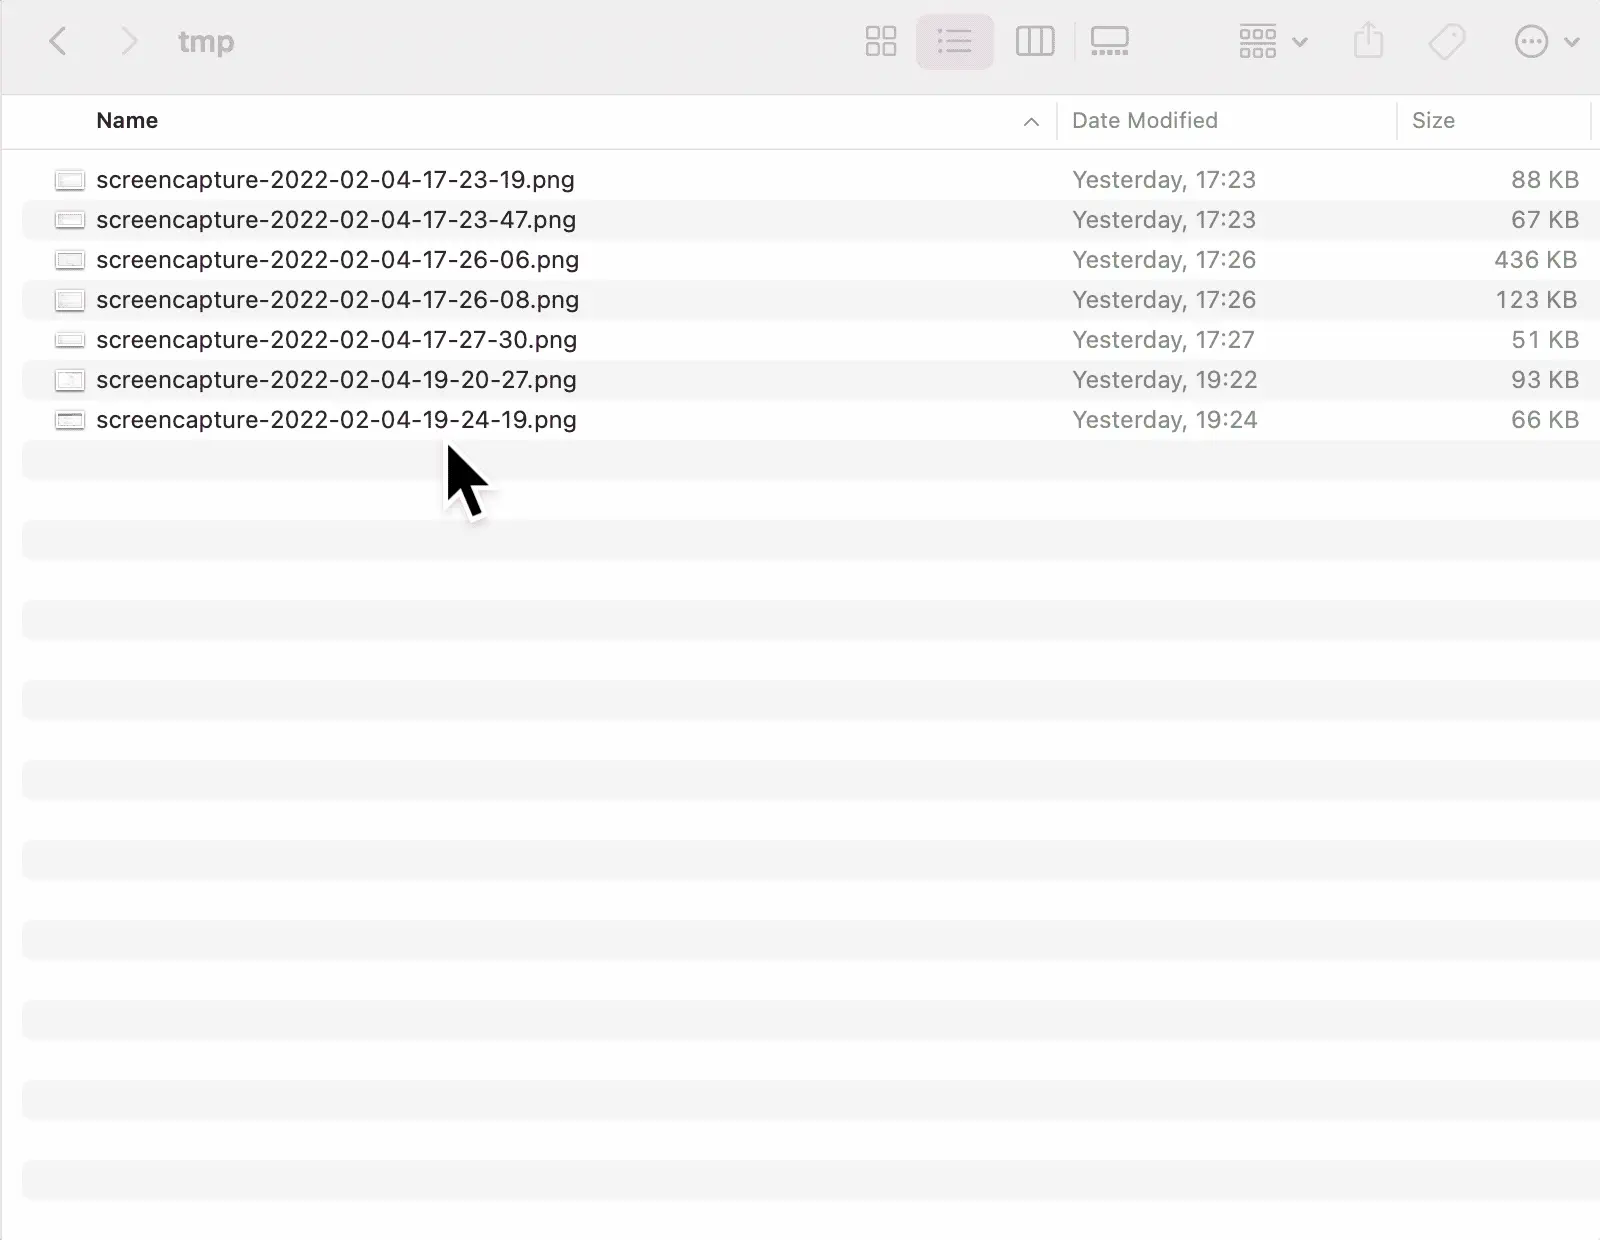The image size is (1600, 1240).
Task: Switch to icon view
Action: tap(880, 42)
